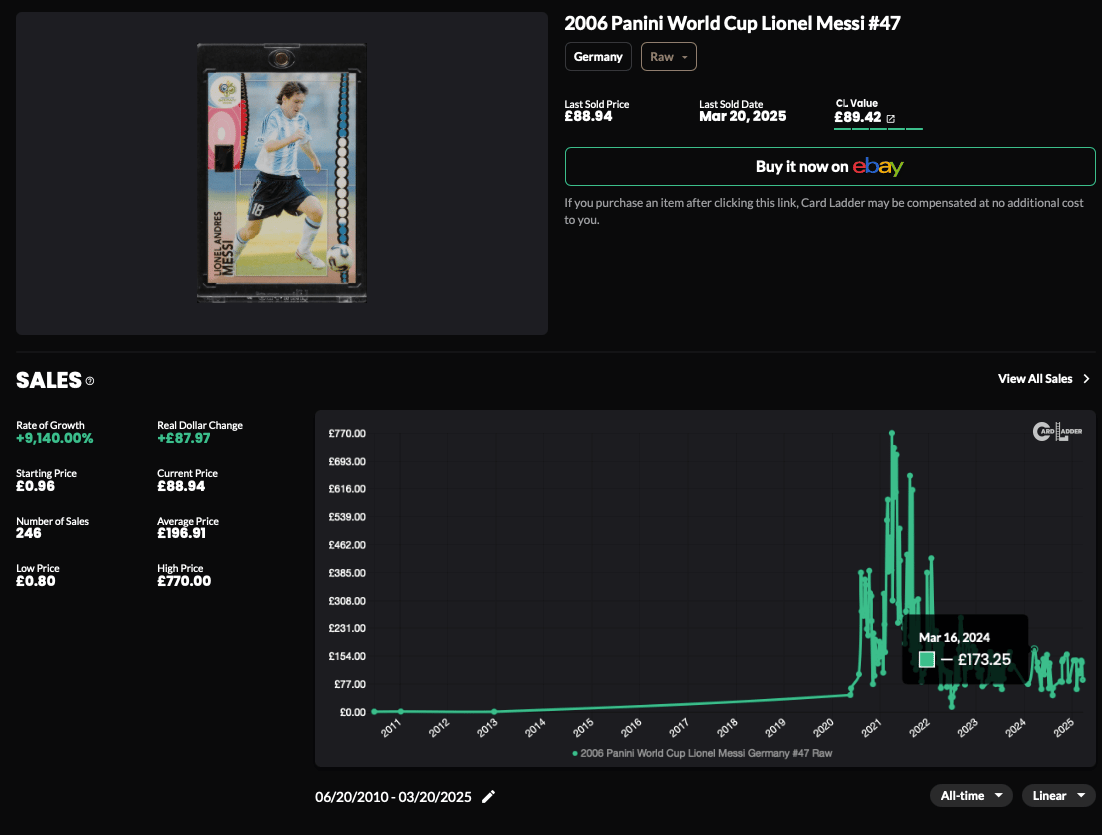Viewport: 1102px width, 835px height.
Task: Click the Number of Sales 246 value
Action: tap(29, 533)
